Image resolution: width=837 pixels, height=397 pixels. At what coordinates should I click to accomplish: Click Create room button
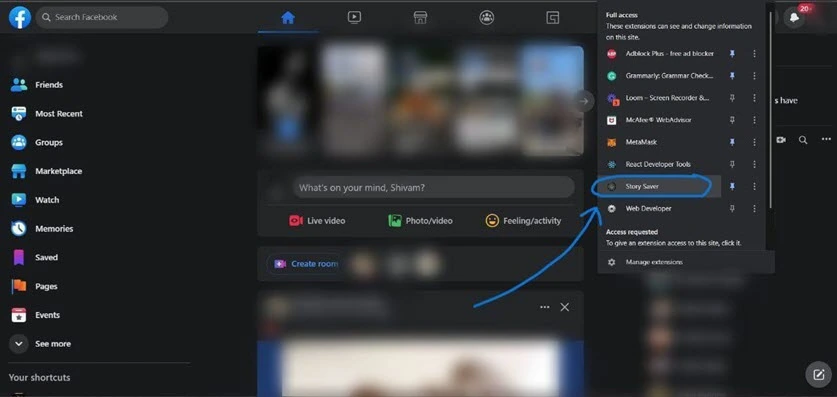click(x=305, y=264)
